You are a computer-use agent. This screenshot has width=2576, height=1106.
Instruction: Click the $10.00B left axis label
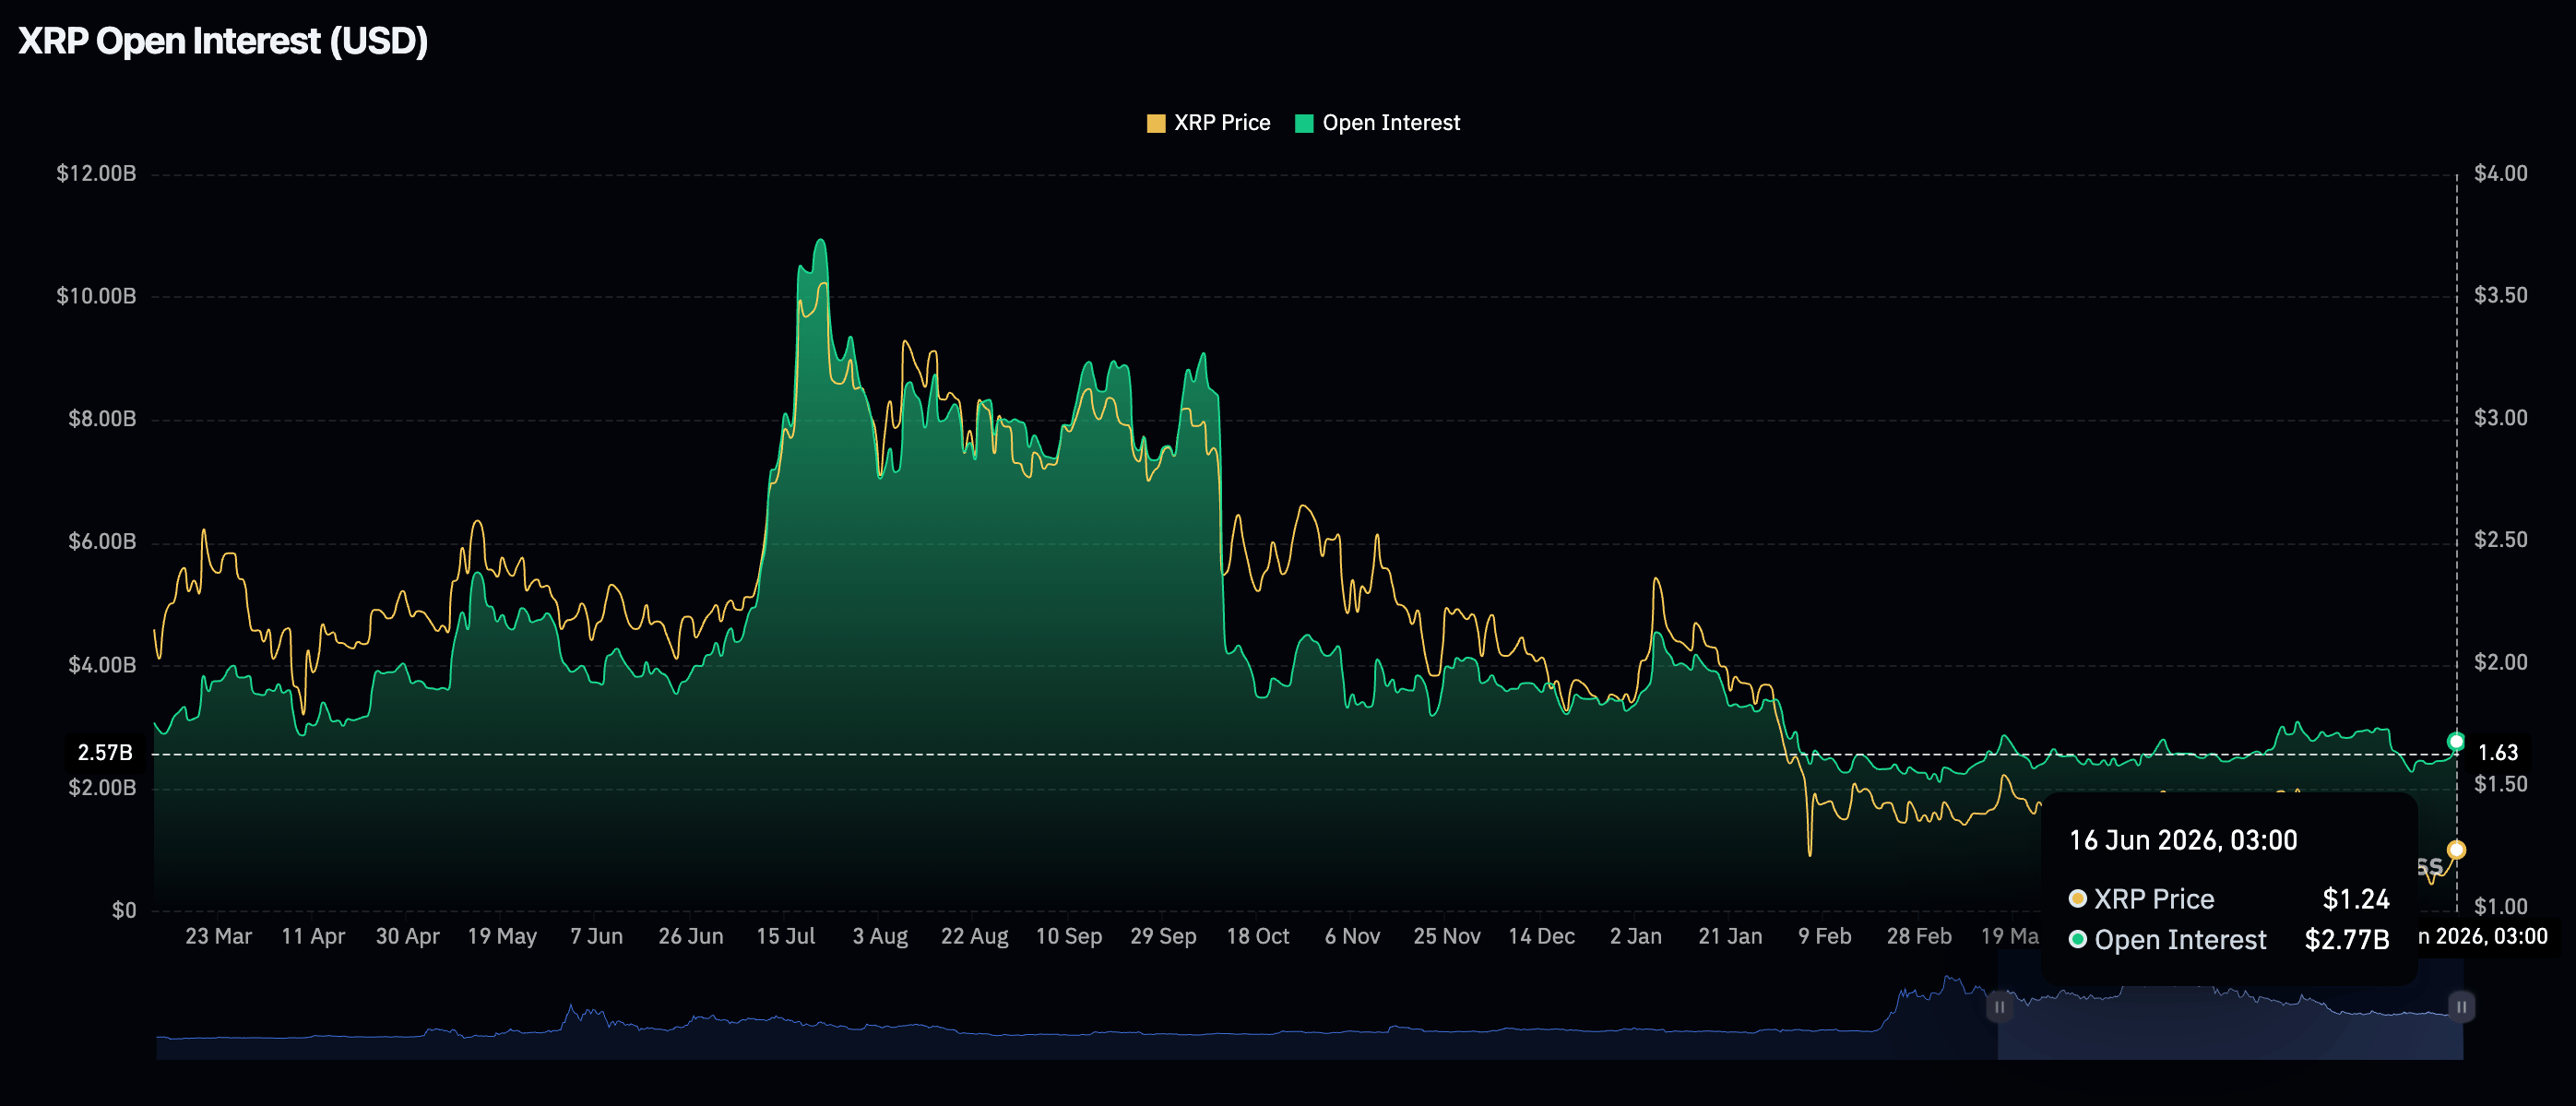pos(96,296)
